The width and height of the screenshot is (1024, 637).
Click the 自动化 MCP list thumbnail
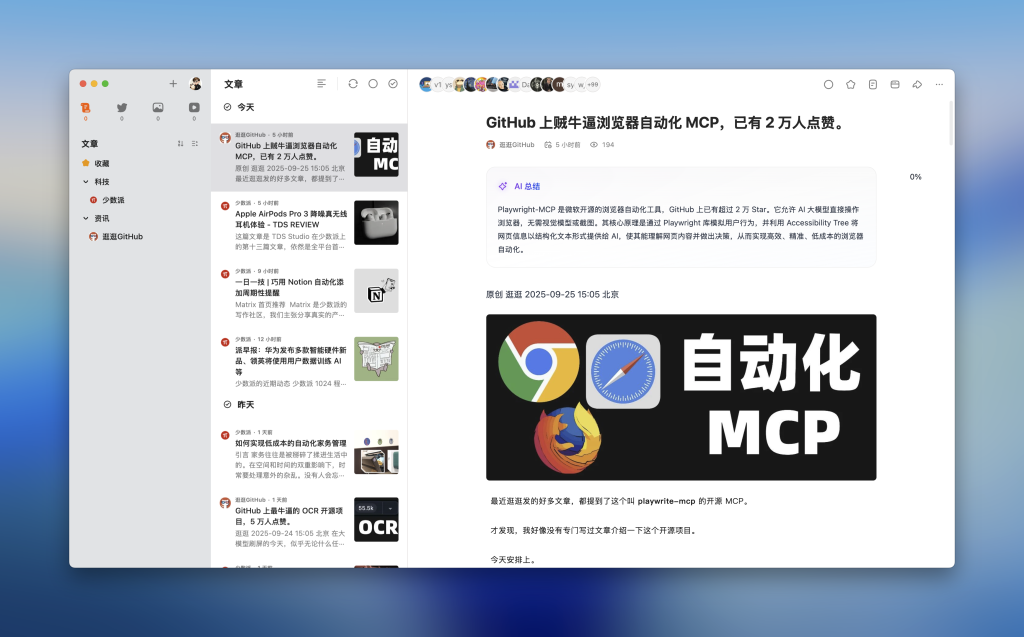[x=376, y=155]
